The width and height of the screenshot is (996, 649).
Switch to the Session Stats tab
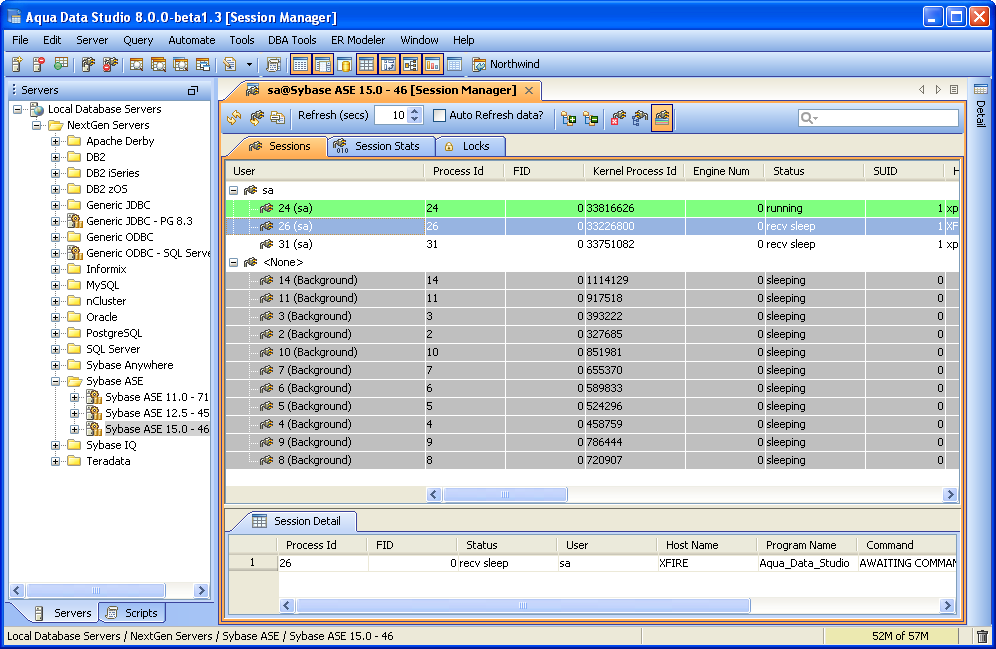click(381, 146)
